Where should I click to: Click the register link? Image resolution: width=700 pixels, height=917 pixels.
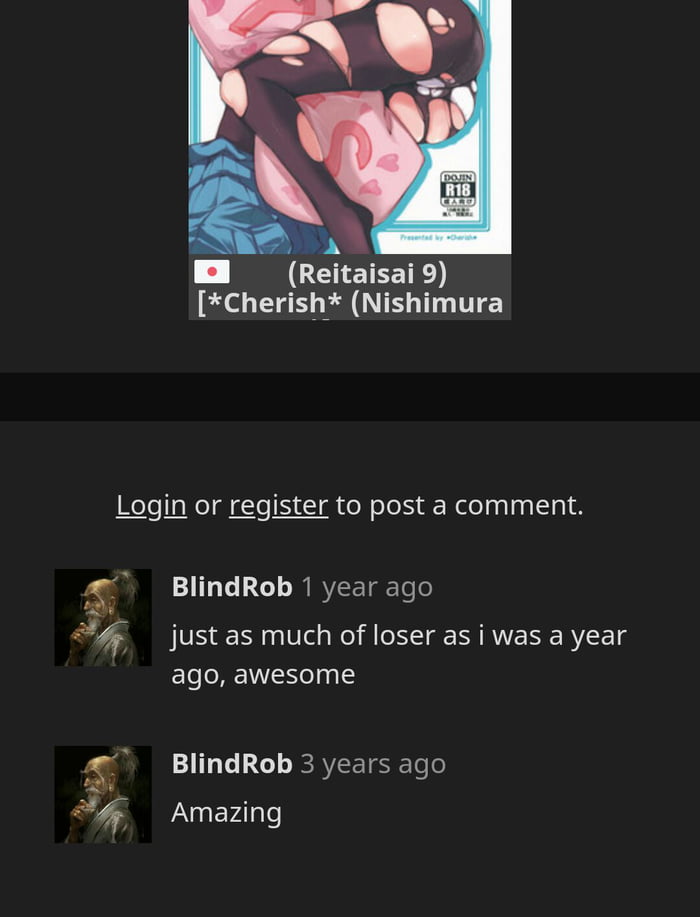point(278,505)
